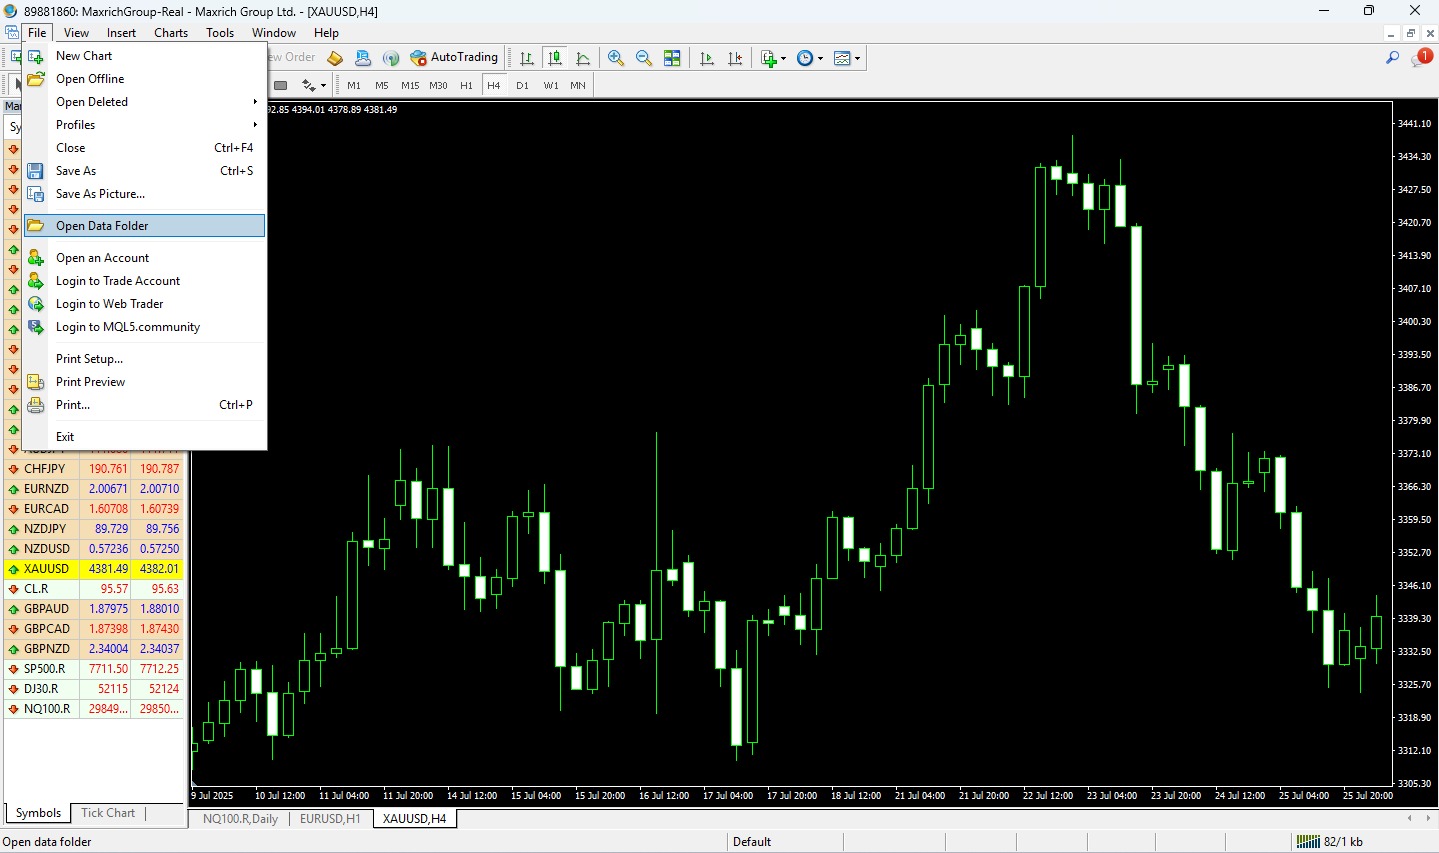Click the chart tabs scroll-right arrow
The height and width of the screenshot is (853, 1439).
pyautogui.click(x=1427, y=818)
